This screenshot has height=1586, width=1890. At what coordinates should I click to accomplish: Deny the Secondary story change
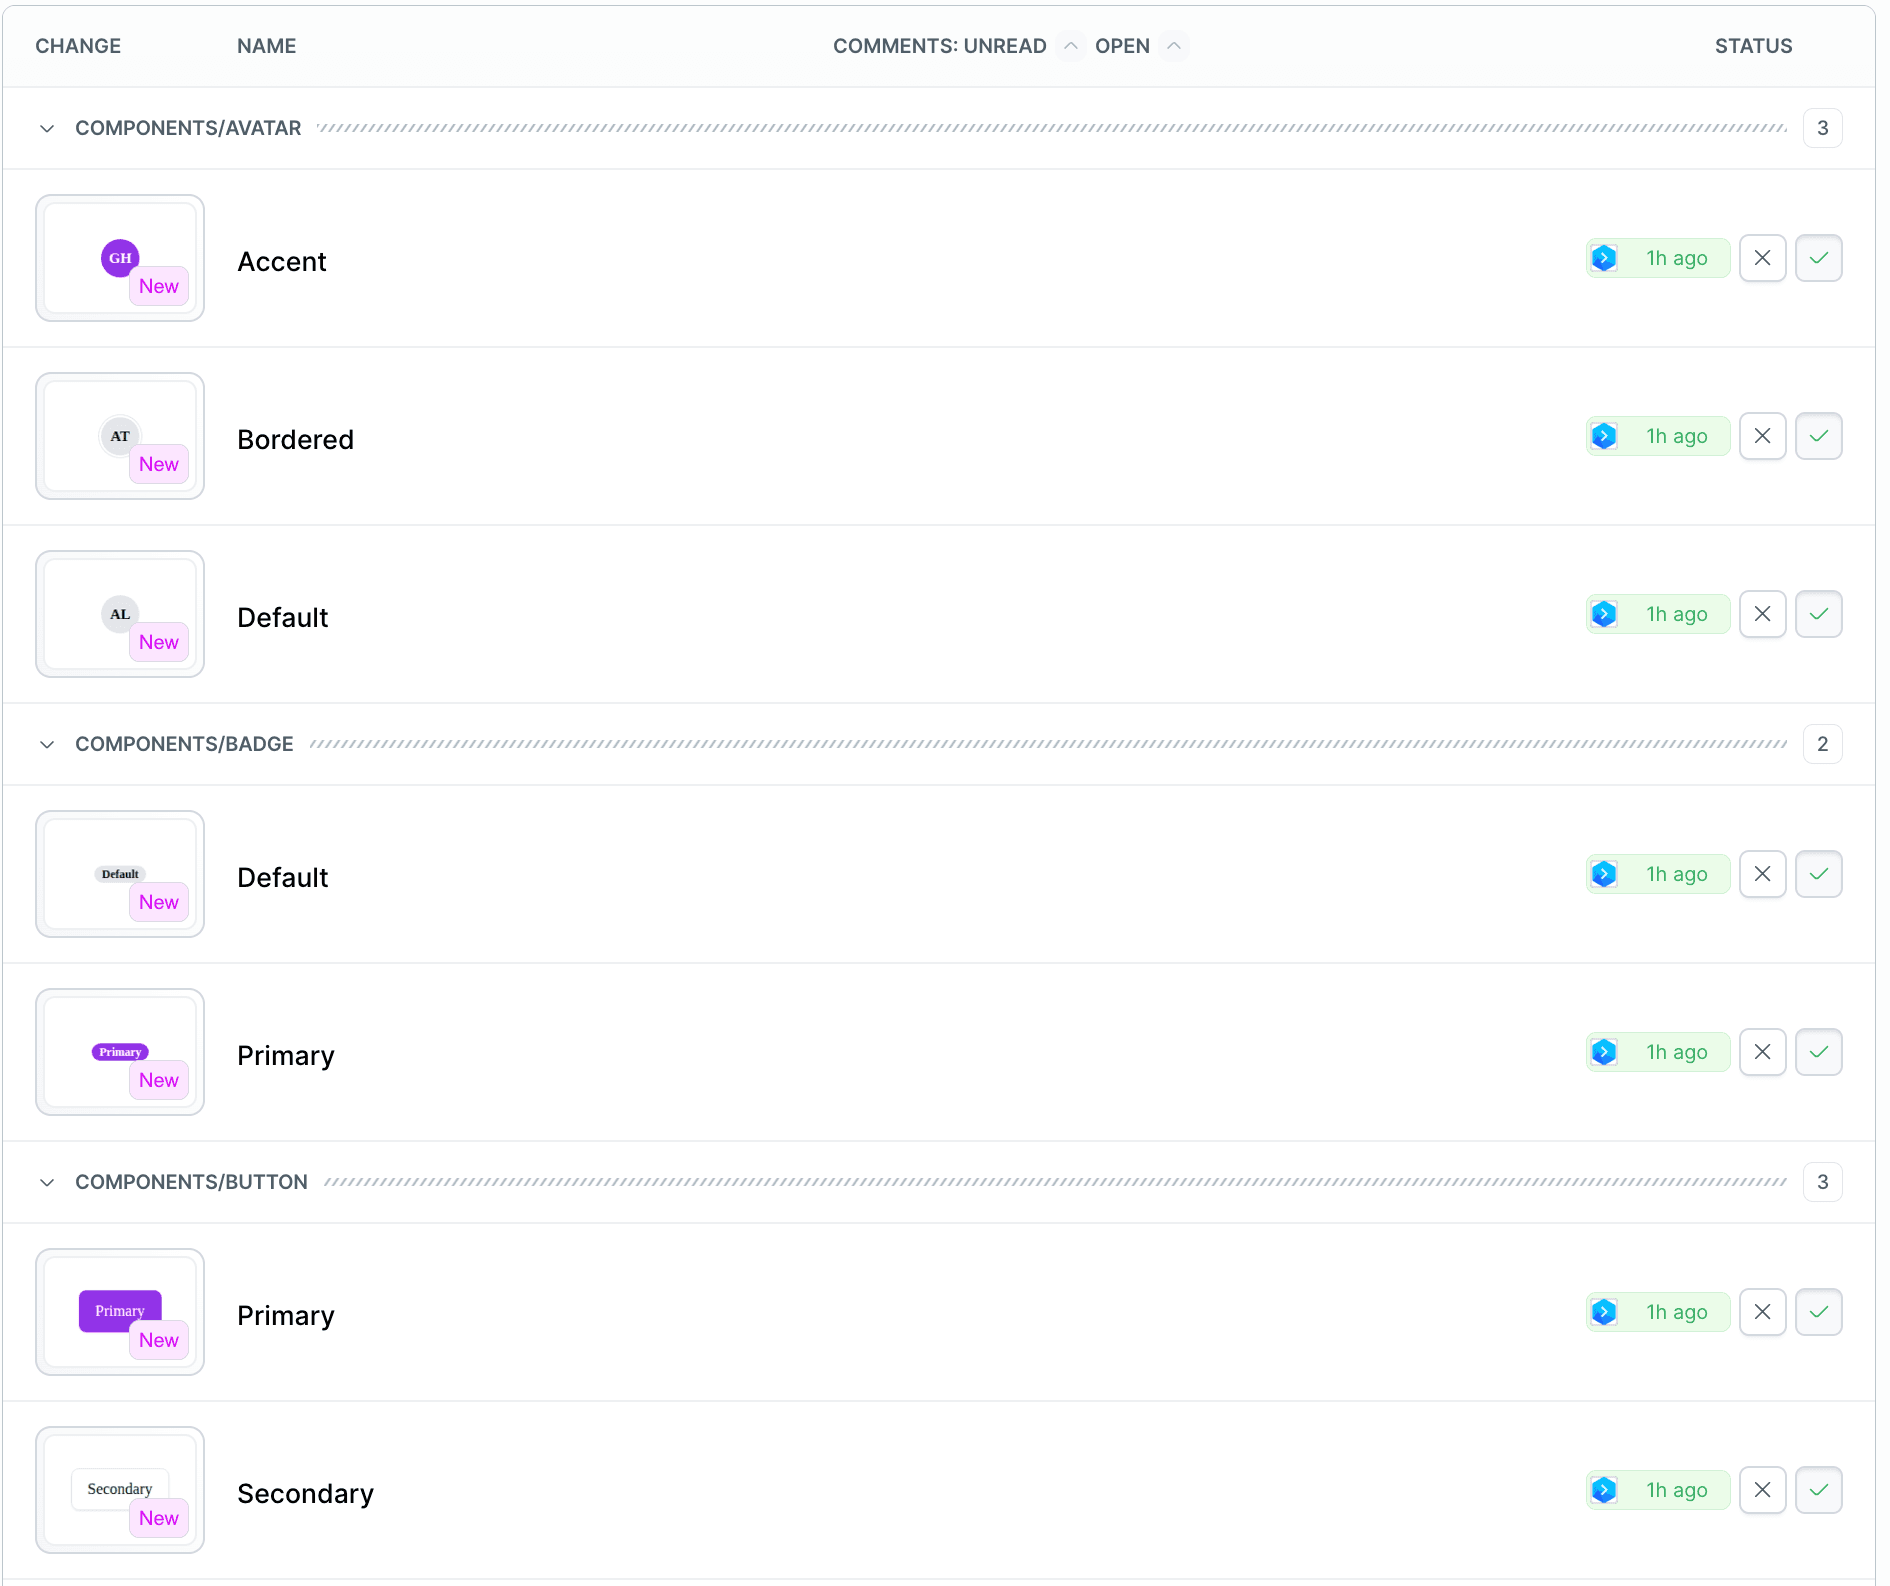click(x=1762, y=1490)
